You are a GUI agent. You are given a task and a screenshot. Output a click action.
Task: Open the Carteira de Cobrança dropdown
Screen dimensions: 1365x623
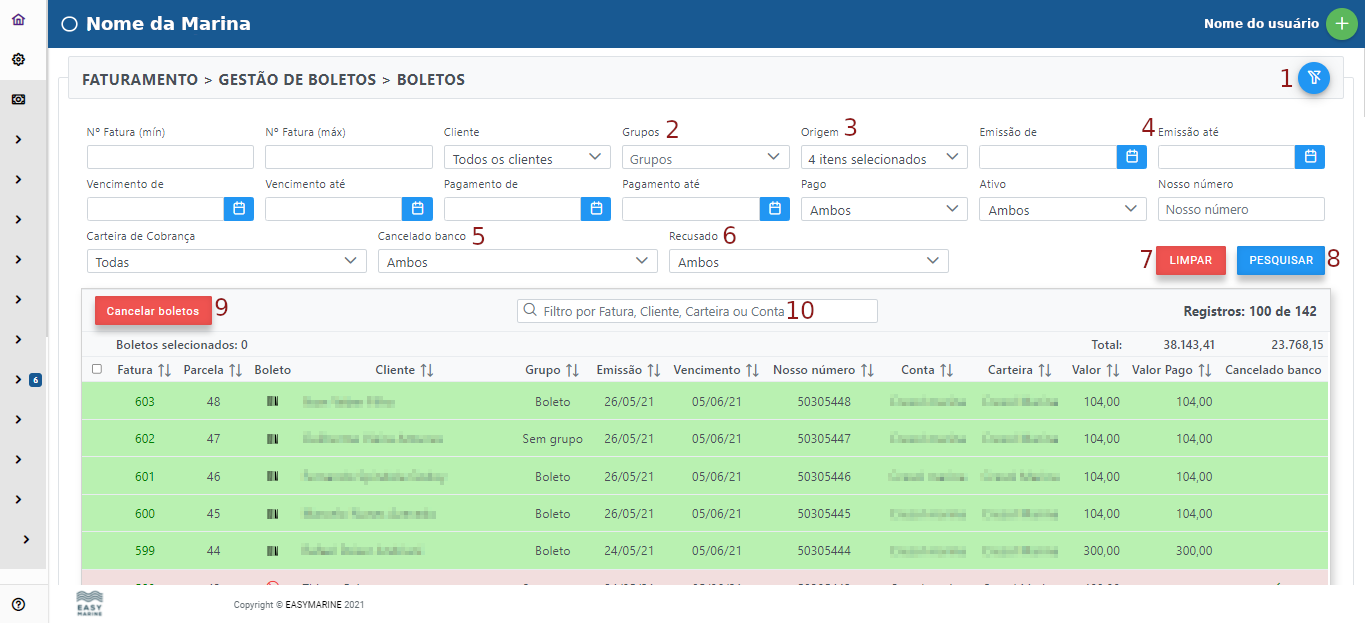tap(226, 262)
